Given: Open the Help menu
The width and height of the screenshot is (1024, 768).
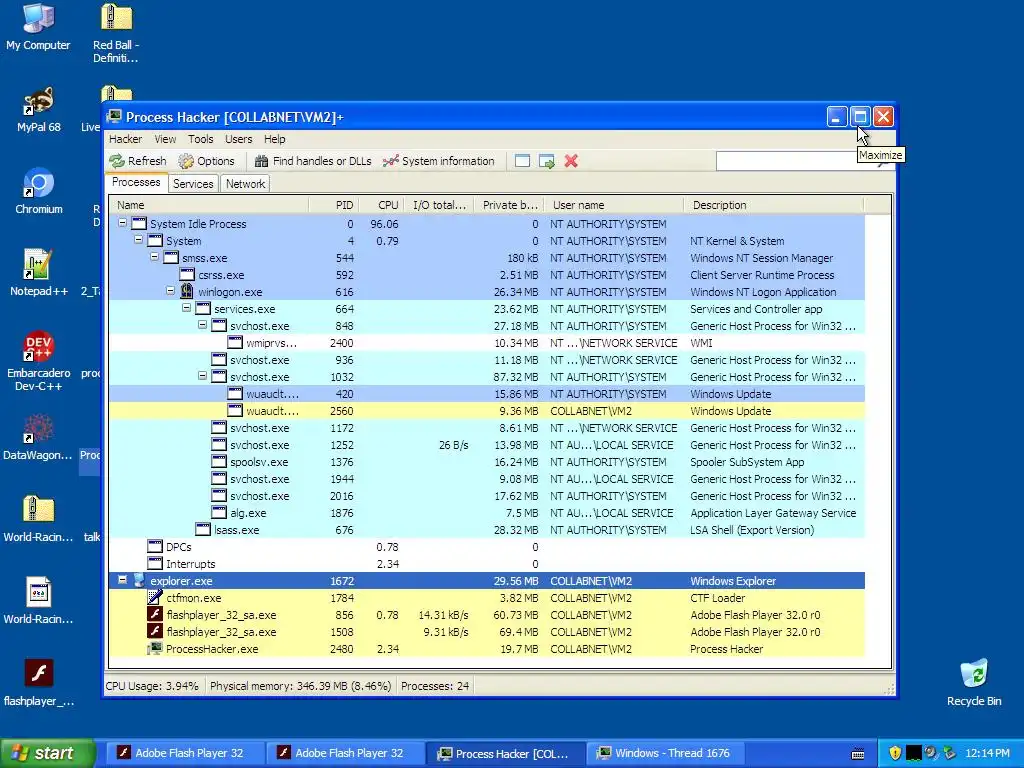Looking at the screenshot, I should (274, 139).
